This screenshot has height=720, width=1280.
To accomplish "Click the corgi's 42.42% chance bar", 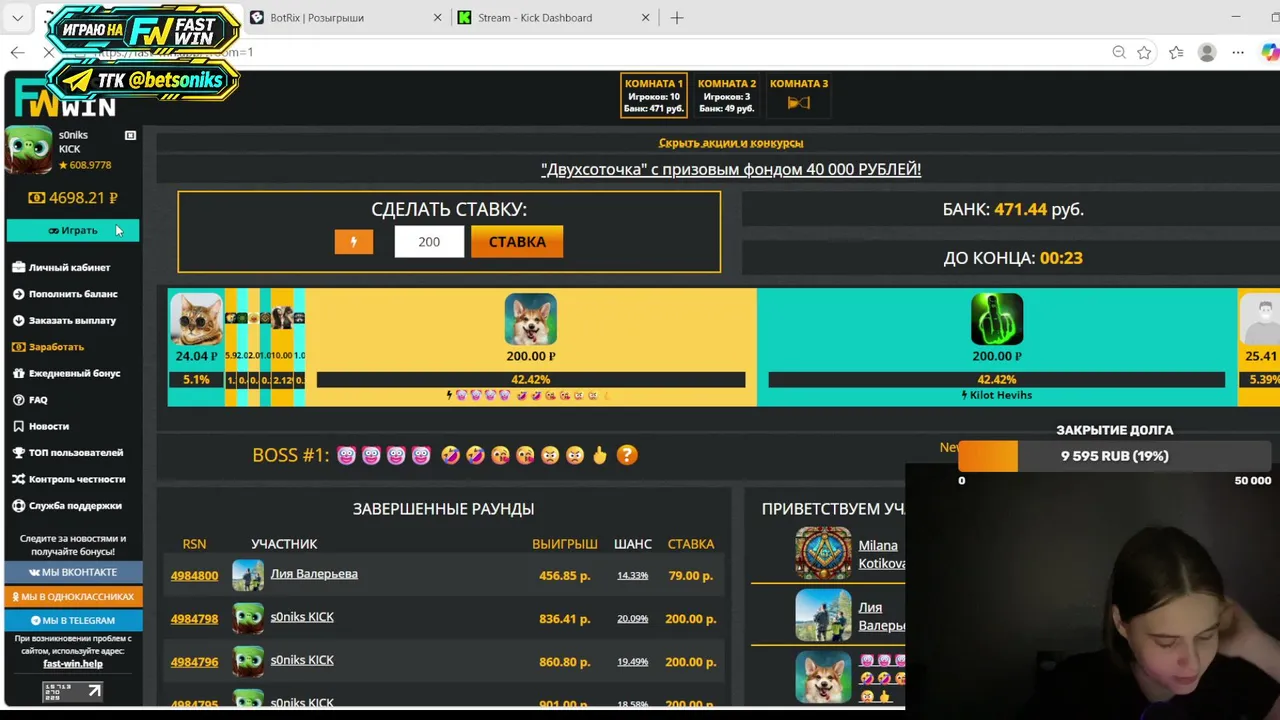I will [x=530, y=380].
